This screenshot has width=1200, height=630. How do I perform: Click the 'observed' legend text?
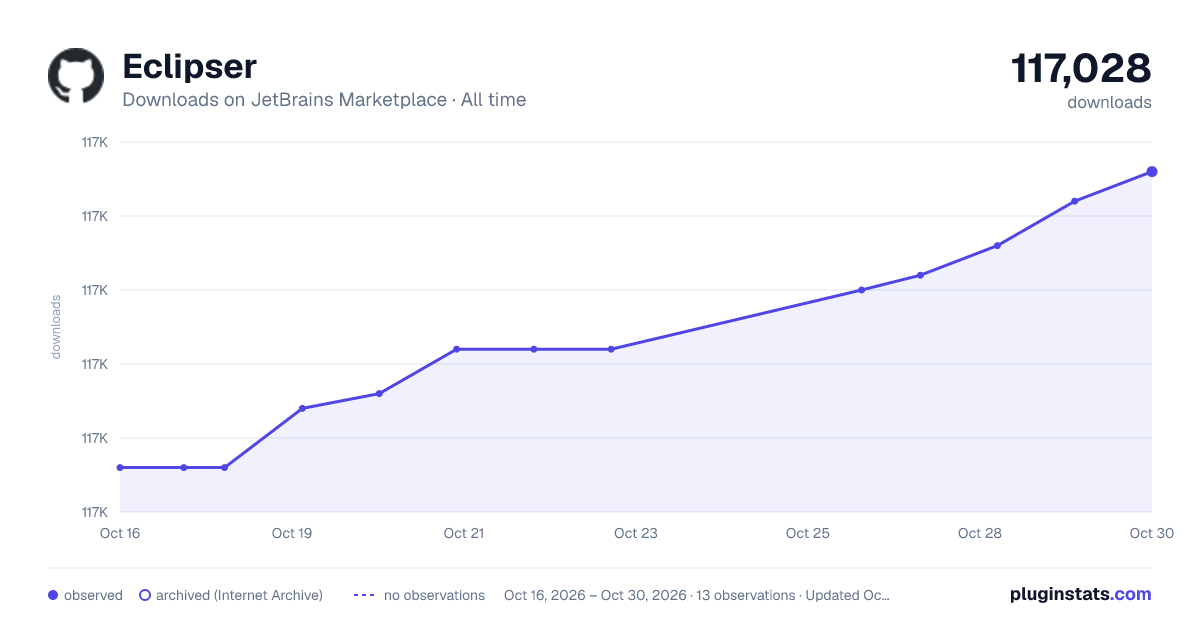[x=93, y=595]
